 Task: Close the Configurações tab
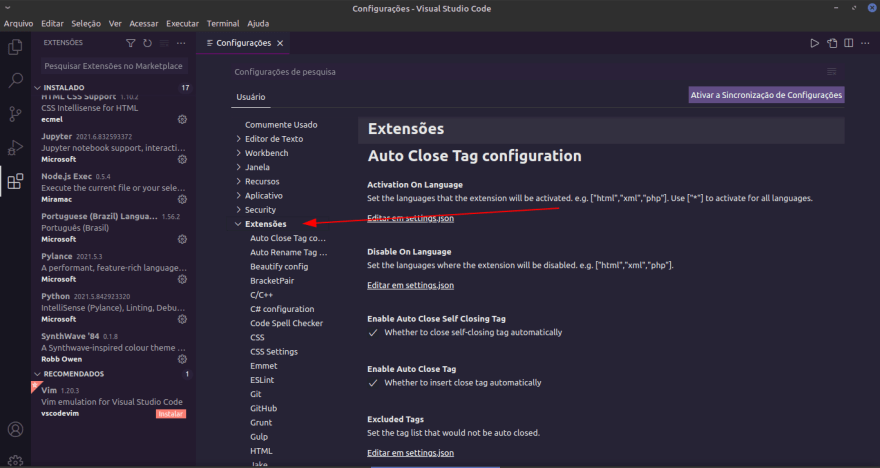pyautogui.click(x=280, y=43)
